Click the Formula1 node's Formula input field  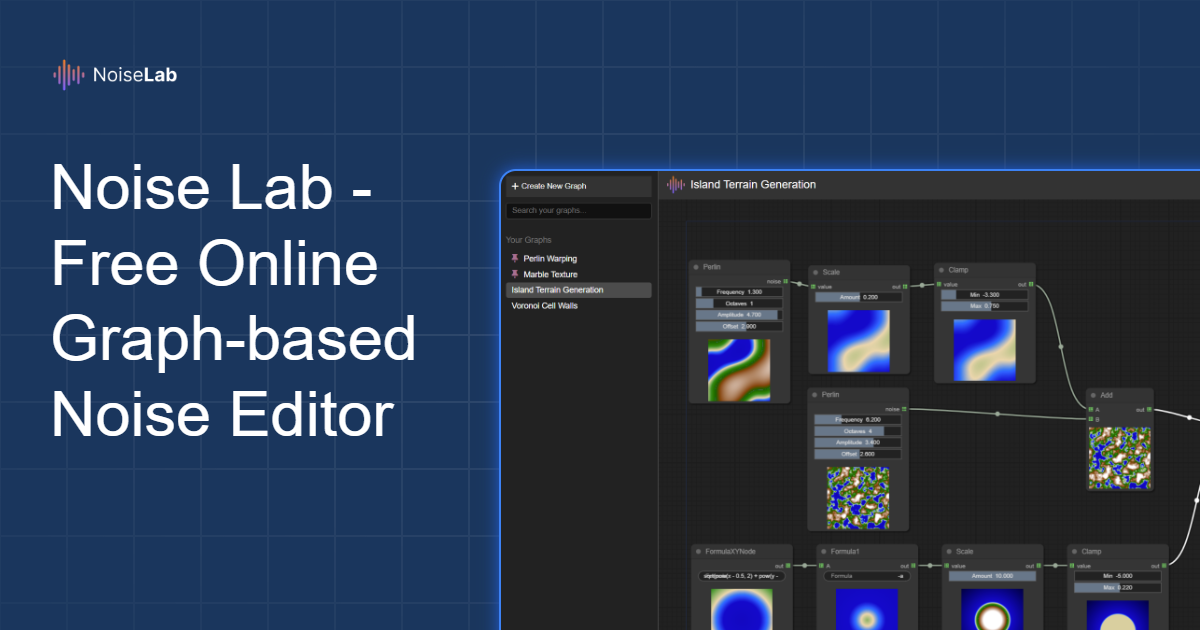pyautogui.click(x=866, y=576)
